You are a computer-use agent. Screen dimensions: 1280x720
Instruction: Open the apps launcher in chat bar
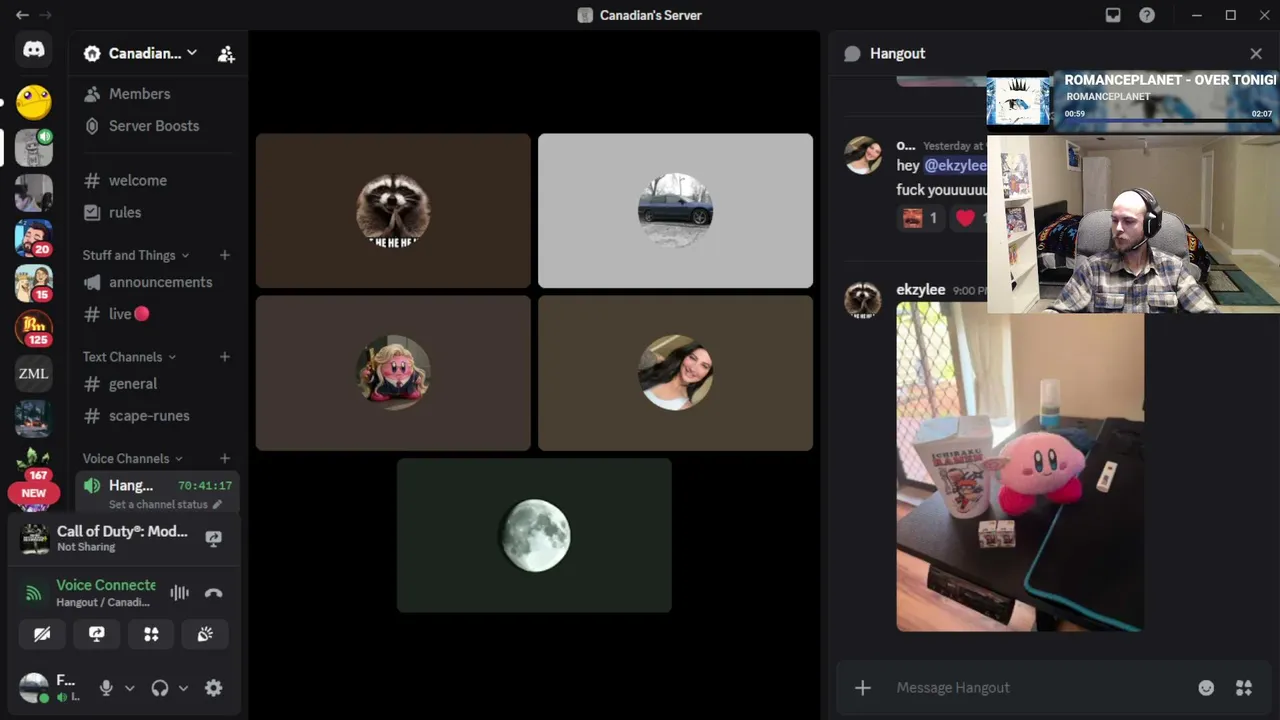click(1244, 688)
